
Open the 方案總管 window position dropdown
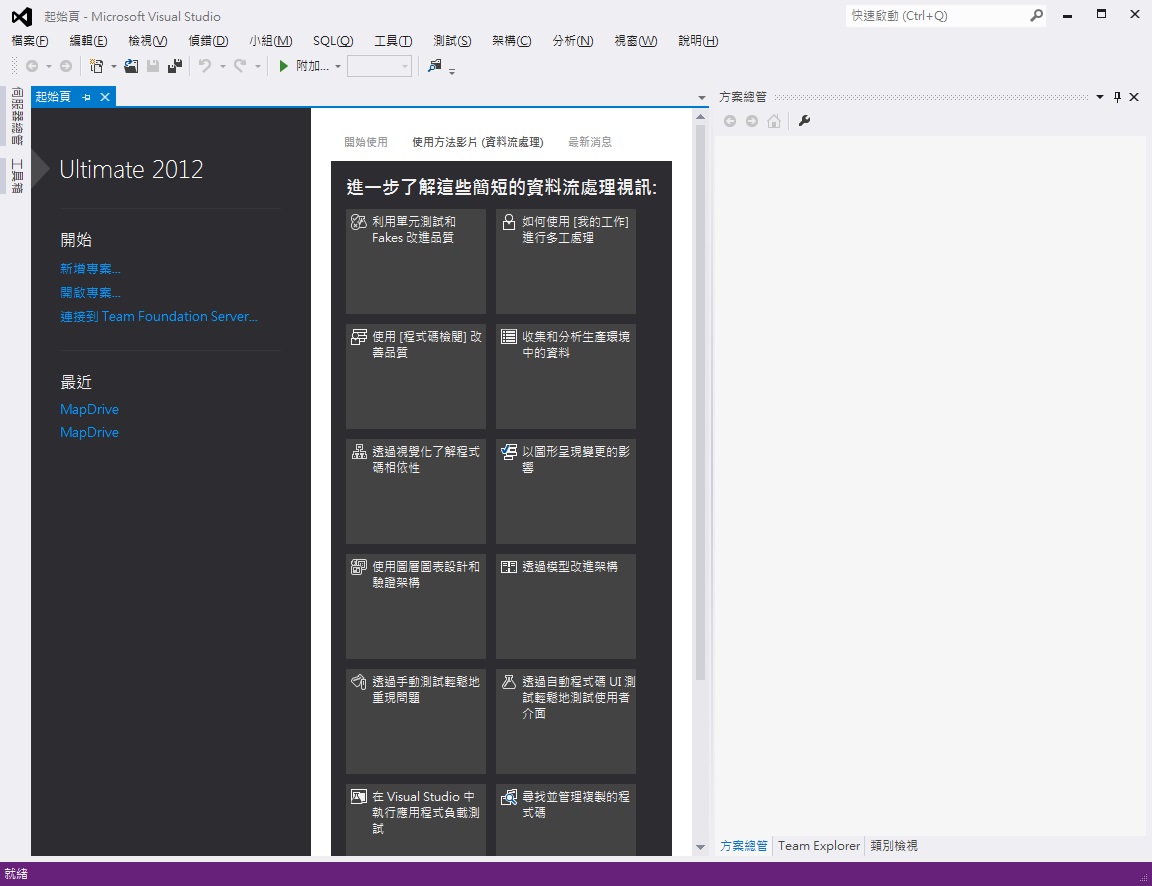[1100, 97]
